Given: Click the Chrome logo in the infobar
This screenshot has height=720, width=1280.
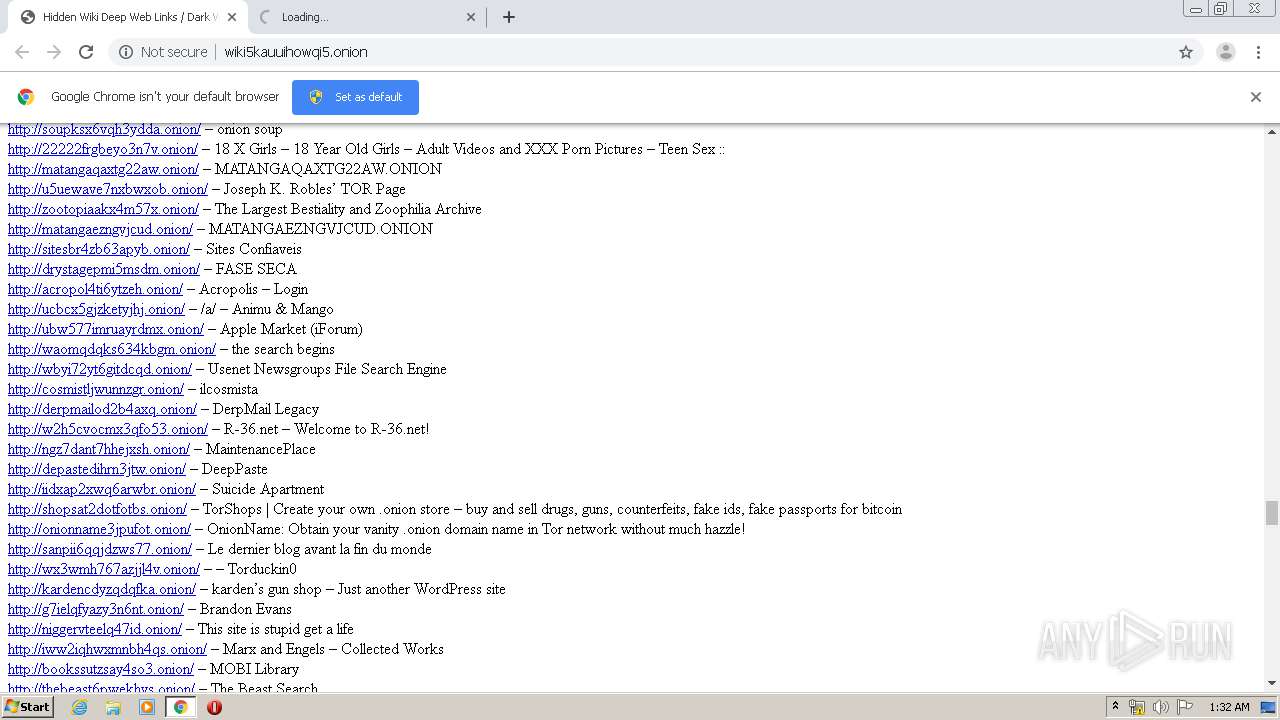Looking at the screenshot, I should tap(26, 97).
